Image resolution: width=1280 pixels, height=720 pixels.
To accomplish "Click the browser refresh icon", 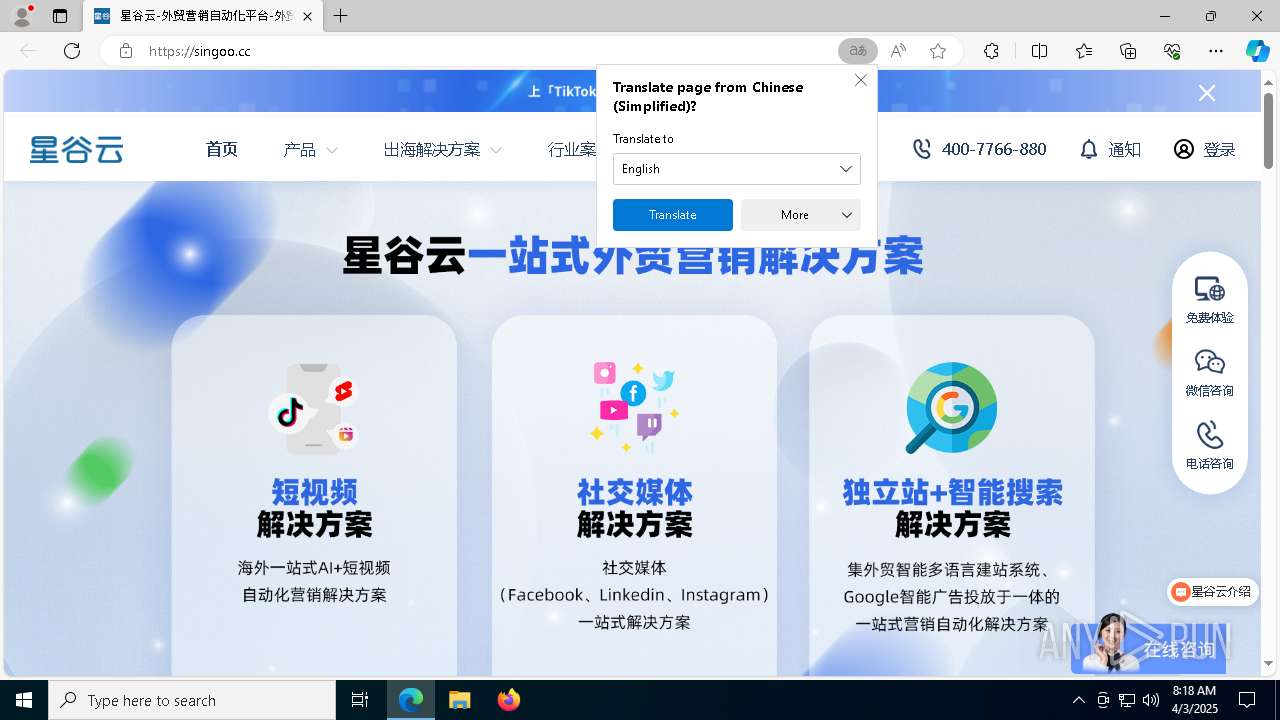I will [x=72, y=51].
